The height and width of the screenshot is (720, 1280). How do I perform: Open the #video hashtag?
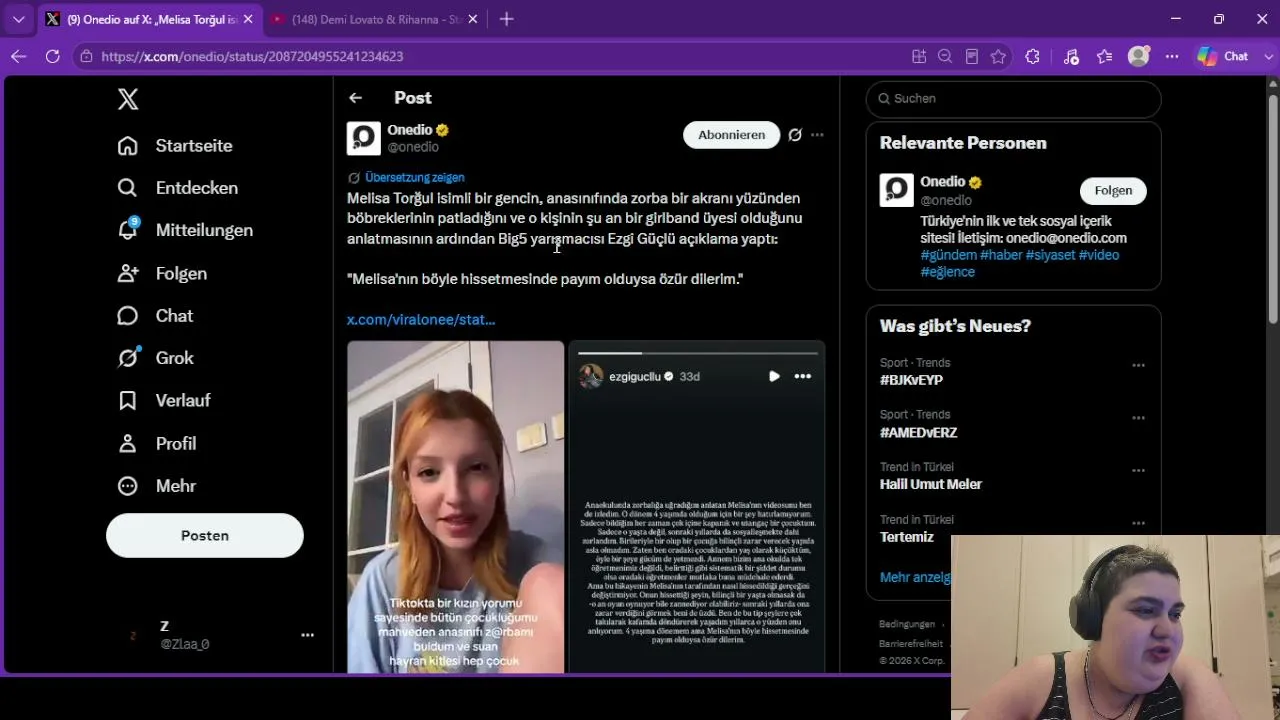[1099, 255]
